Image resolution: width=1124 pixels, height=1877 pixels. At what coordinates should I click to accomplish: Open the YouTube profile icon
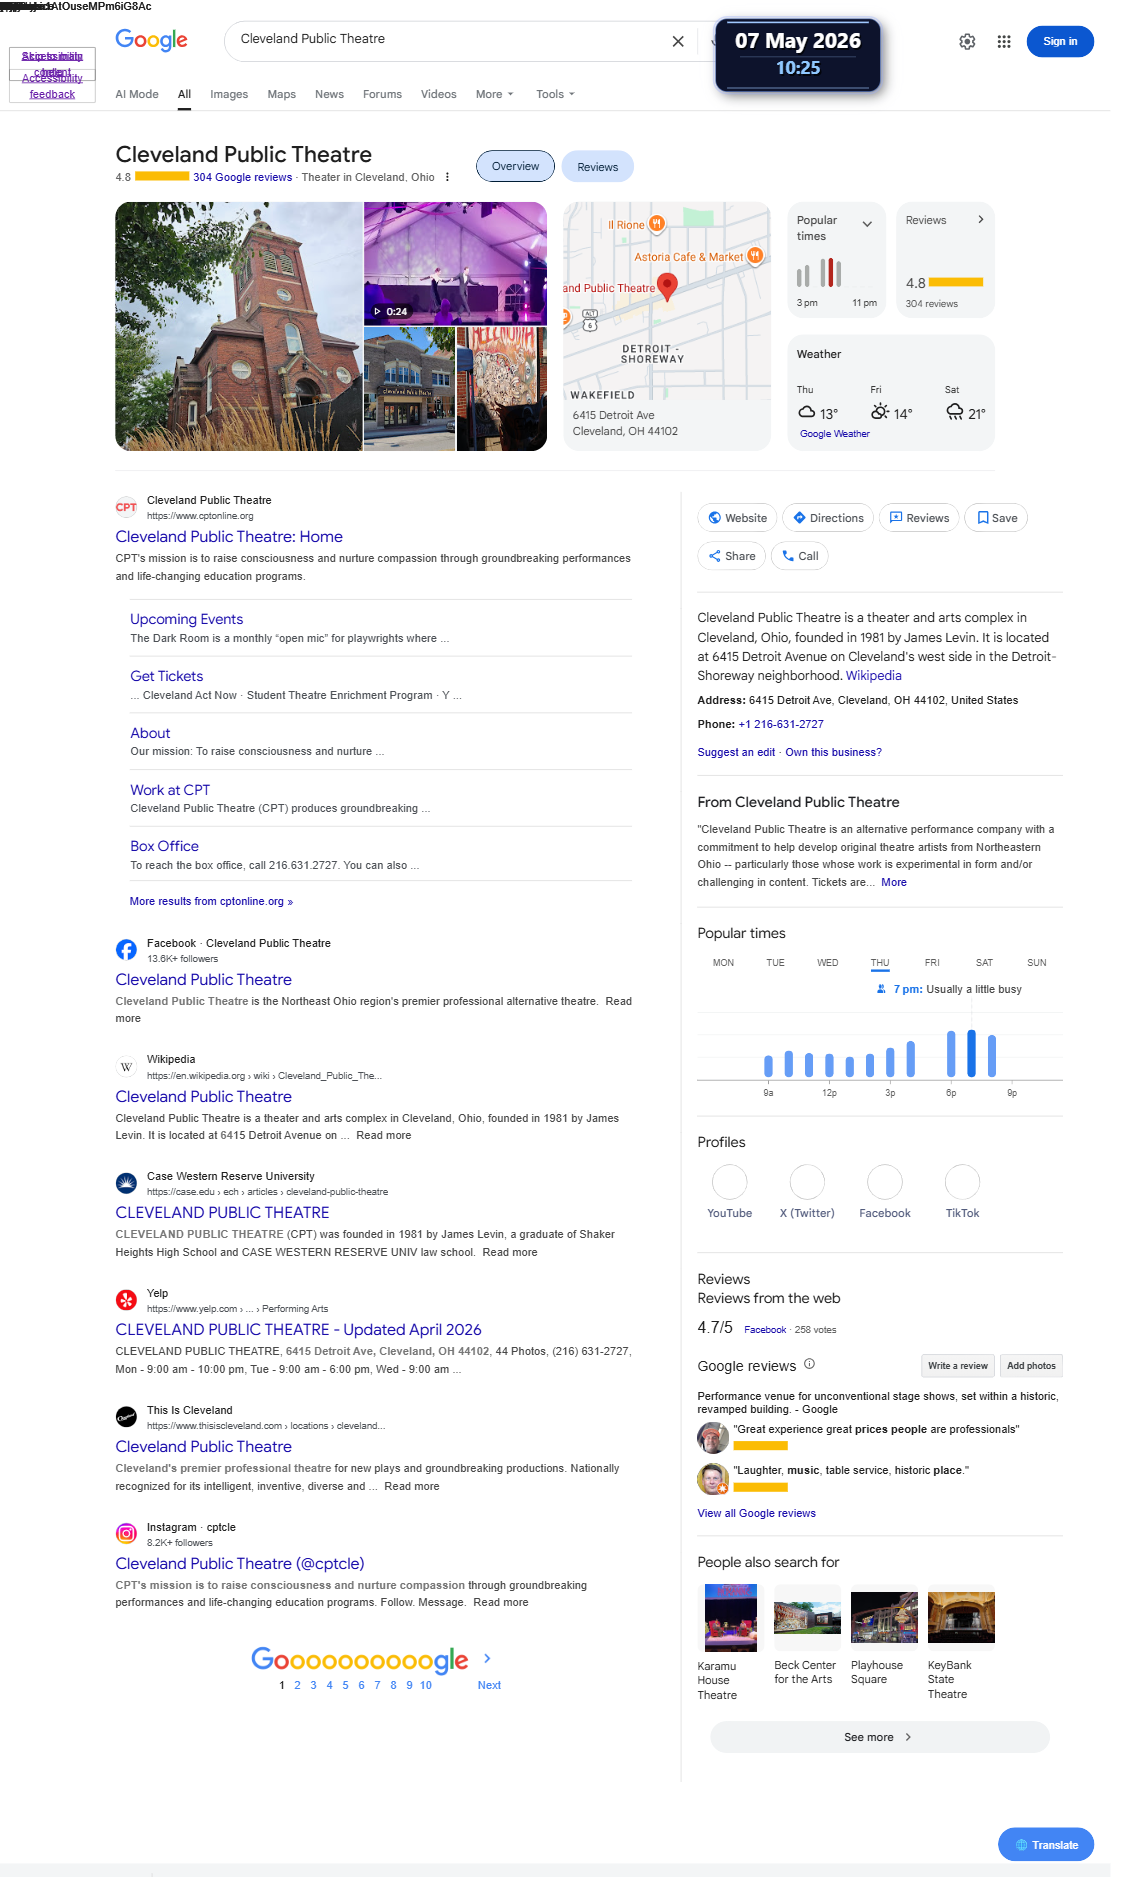point(730,1182)
